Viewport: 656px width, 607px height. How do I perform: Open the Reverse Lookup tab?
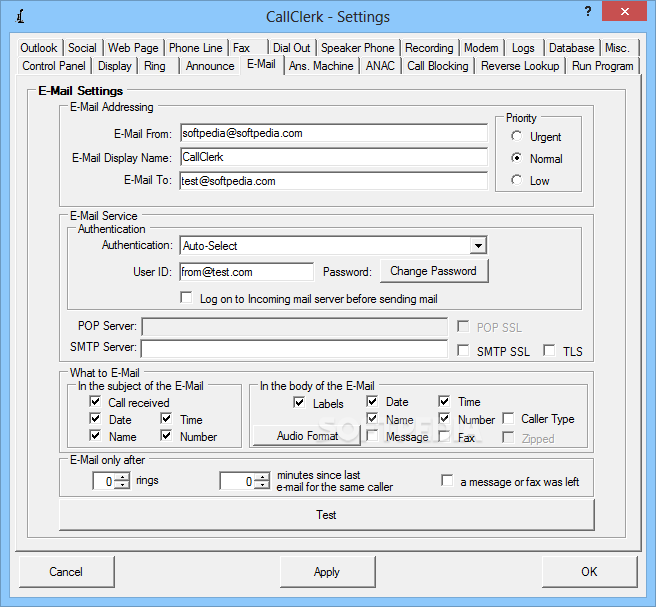520,66
